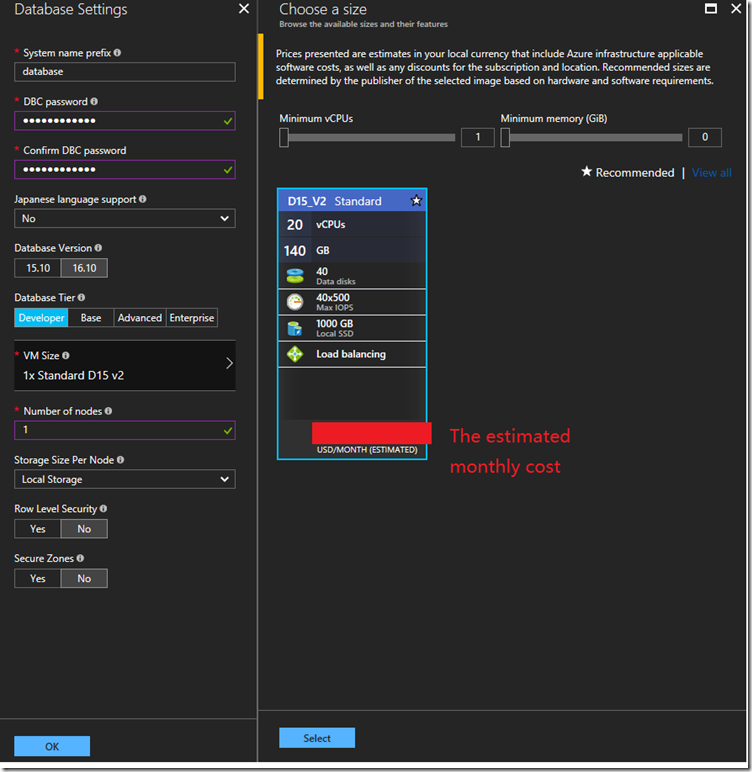Click the info icon beside Database Version

(x=98, y=248)
